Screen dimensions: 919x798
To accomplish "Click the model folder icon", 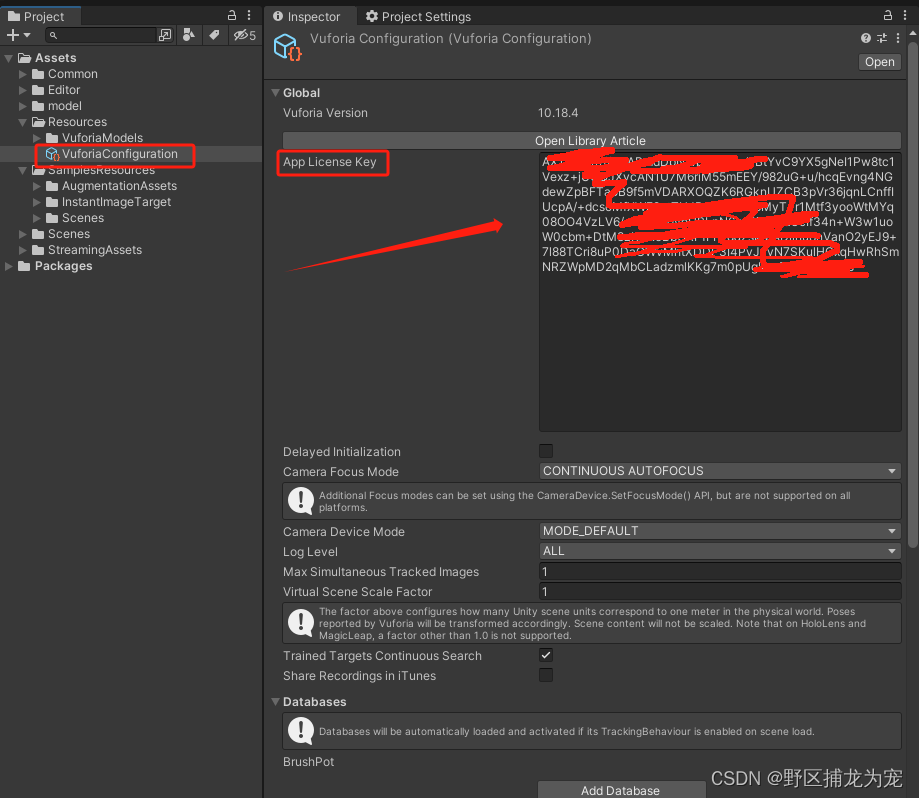I will 38,106.
